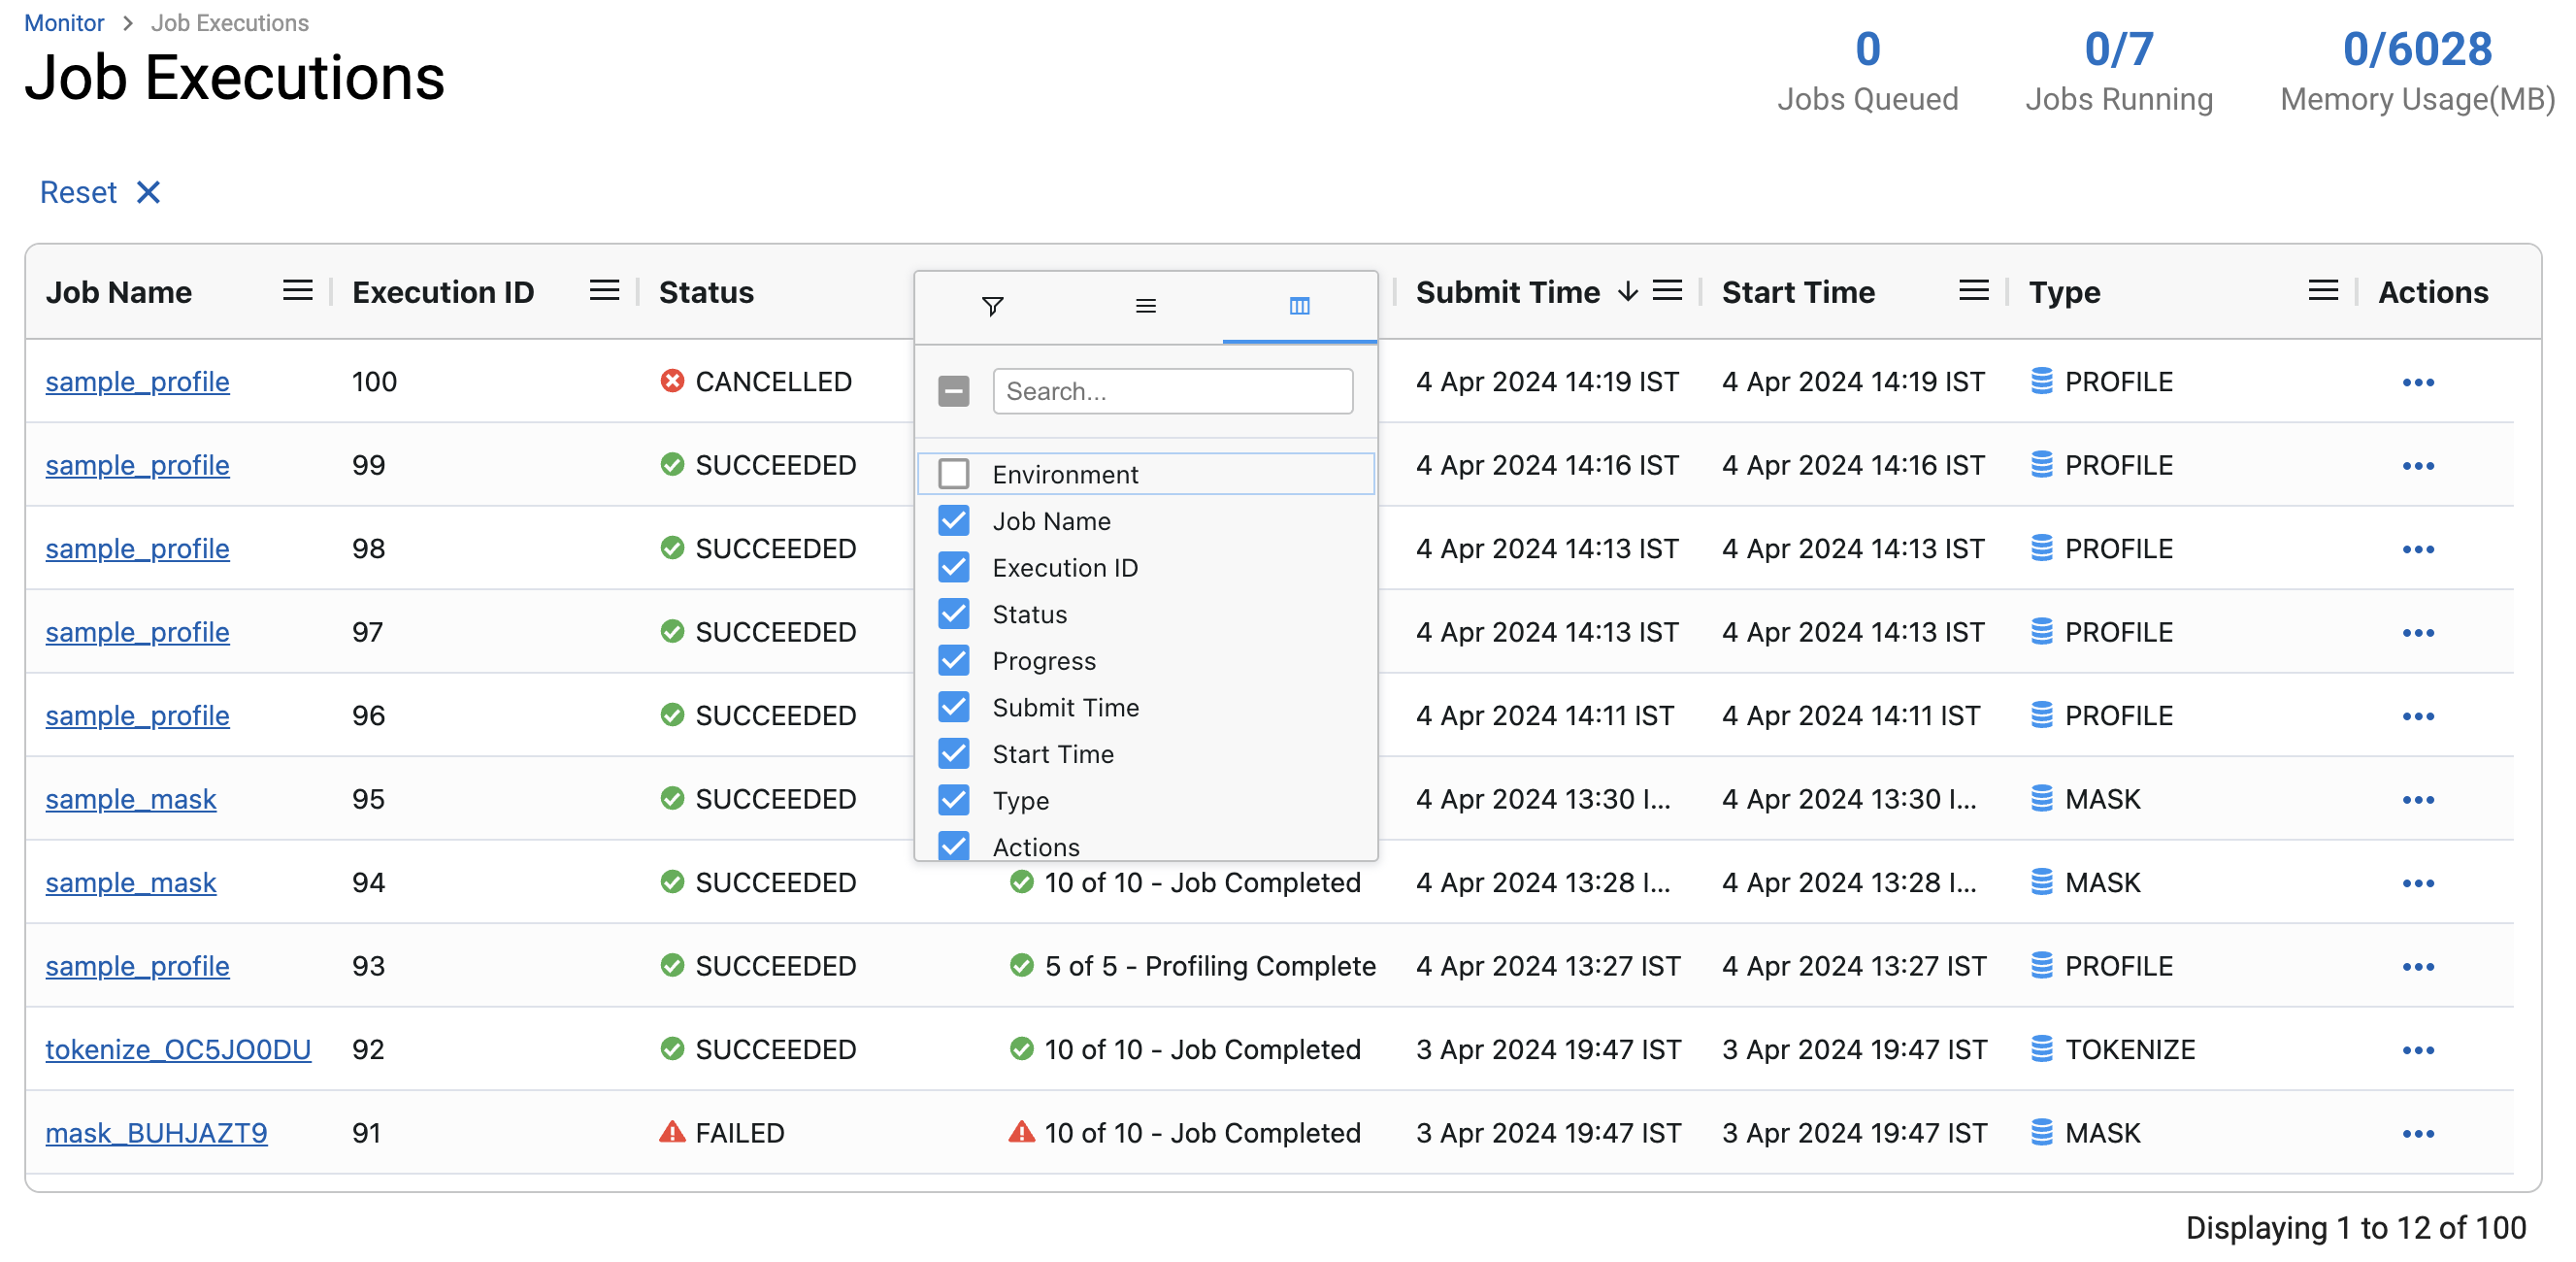Open actions menu for execution 92
The height and width of the screenshot is (1262, 2576).
(2418, 1050)
